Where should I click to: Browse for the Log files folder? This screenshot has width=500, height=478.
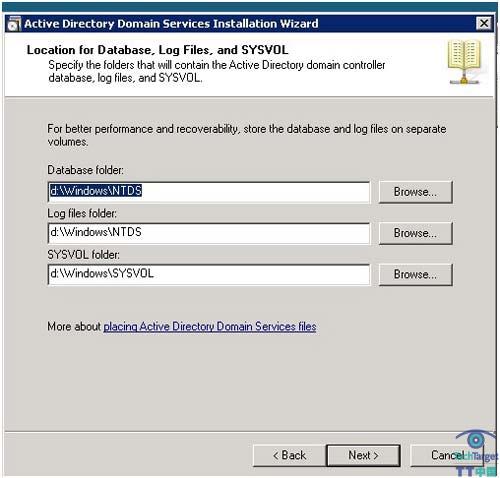(x=415, y=233)
